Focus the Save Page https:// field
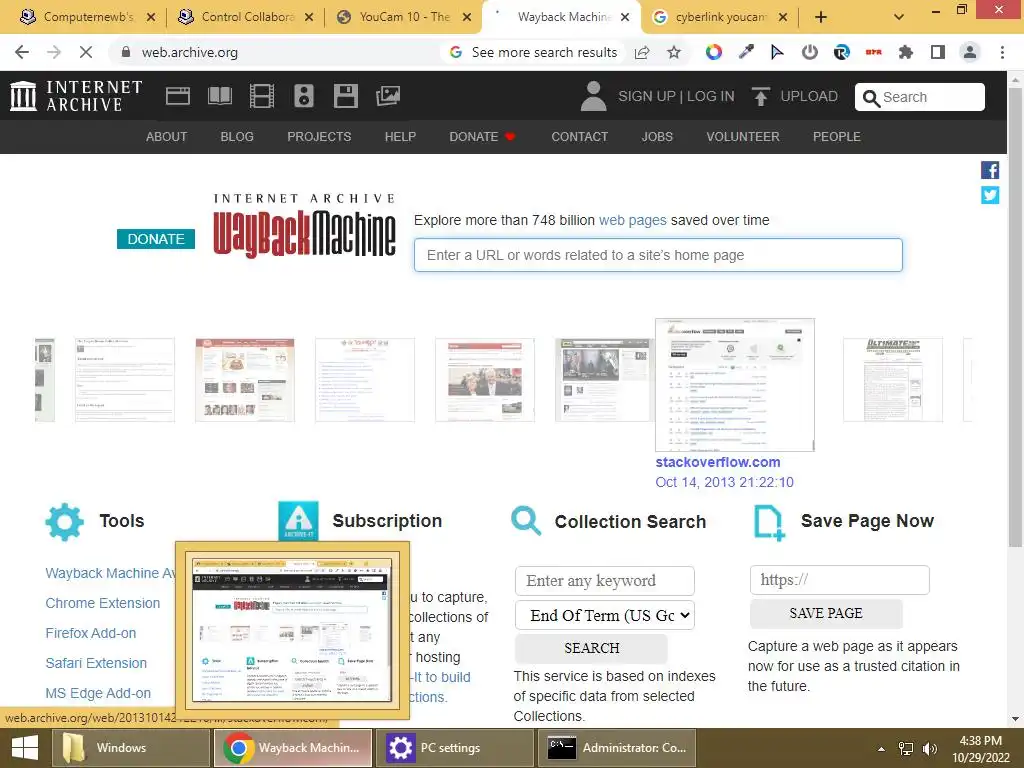 click(x=839, y=580)
